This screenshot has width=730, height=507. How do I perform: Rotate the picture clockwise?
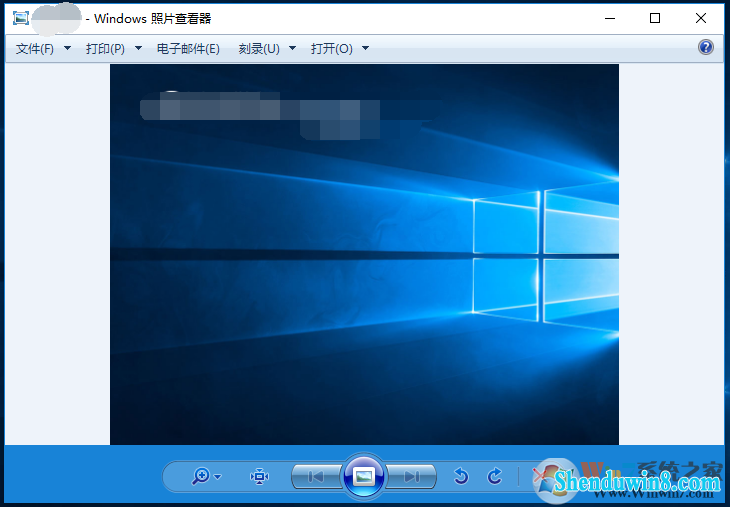pos(494,476)
